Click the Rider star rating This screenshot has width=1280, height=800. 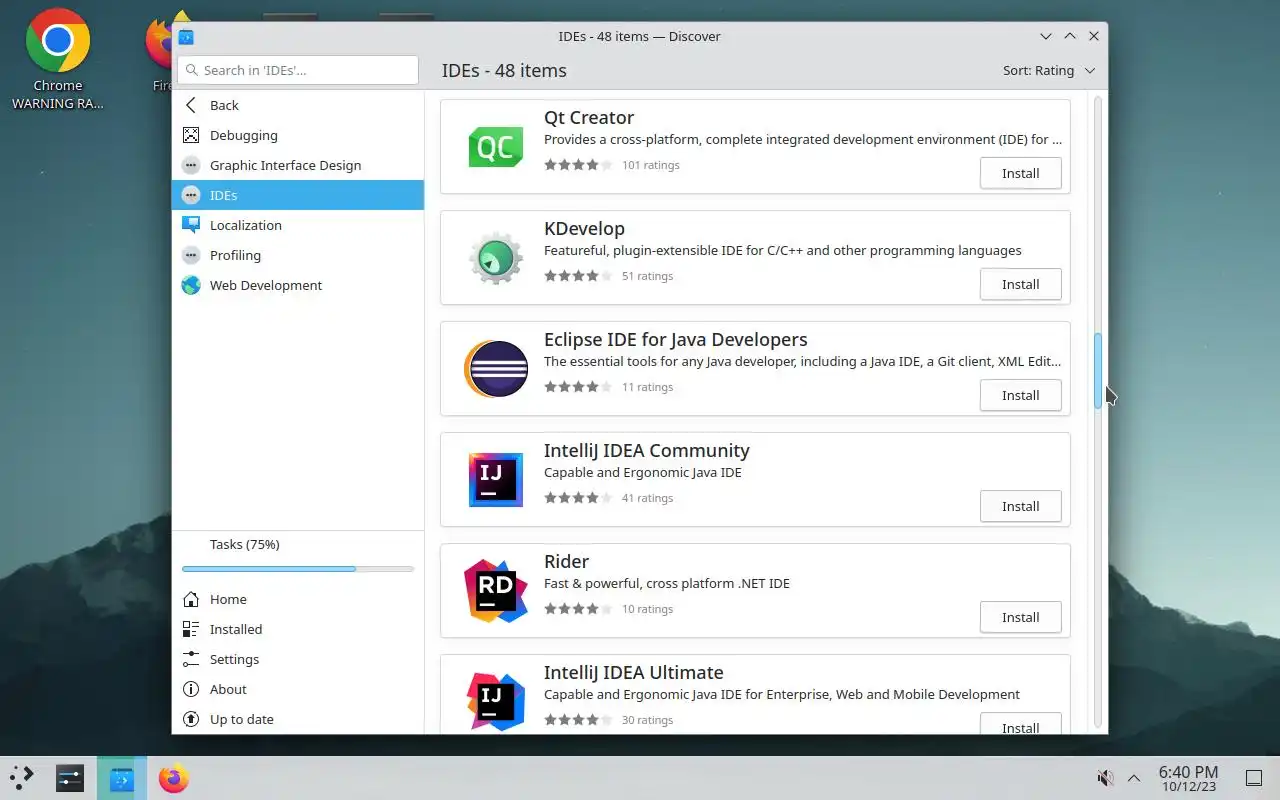pyautogui.click(x=578, y=609)
